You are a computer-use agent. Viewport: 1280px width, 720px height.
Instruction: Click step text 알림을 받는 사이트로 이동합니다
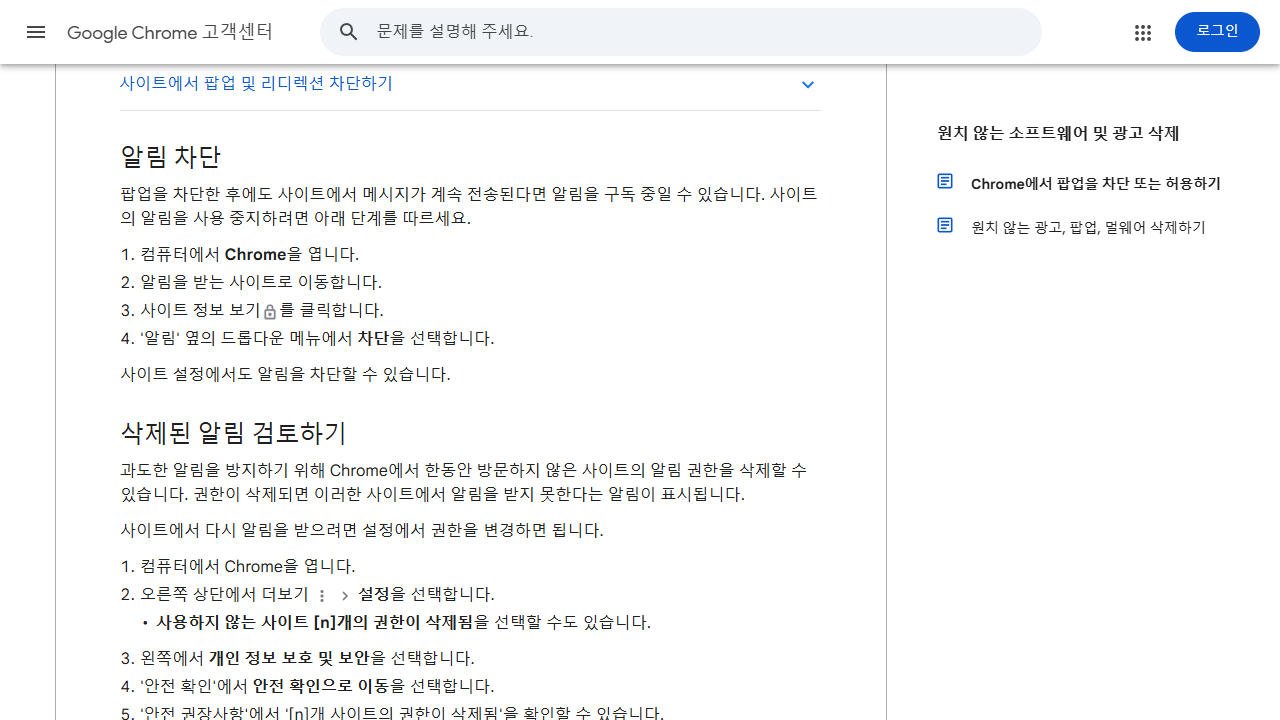(261, 282)
